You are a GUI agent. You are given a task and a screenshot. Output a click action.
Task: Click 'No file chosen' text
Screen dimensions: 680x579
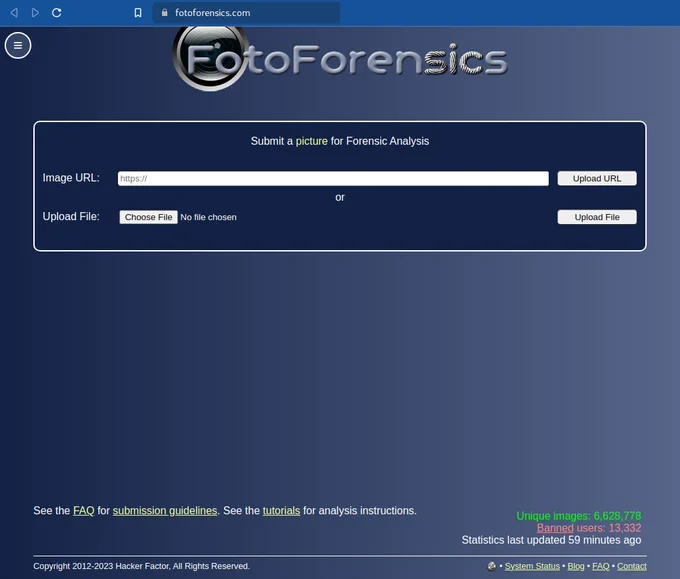(209, 217)
